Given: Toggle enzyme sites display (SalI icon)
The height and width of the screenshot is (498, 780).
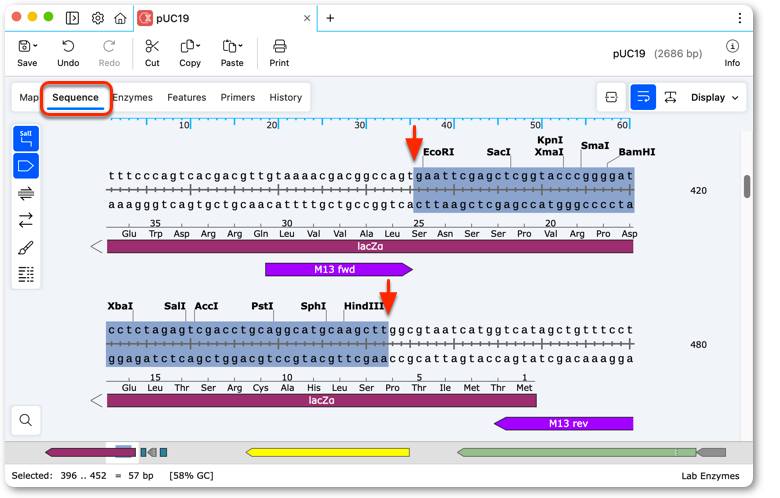Looking at the screenshot, I should pos(26,138).
